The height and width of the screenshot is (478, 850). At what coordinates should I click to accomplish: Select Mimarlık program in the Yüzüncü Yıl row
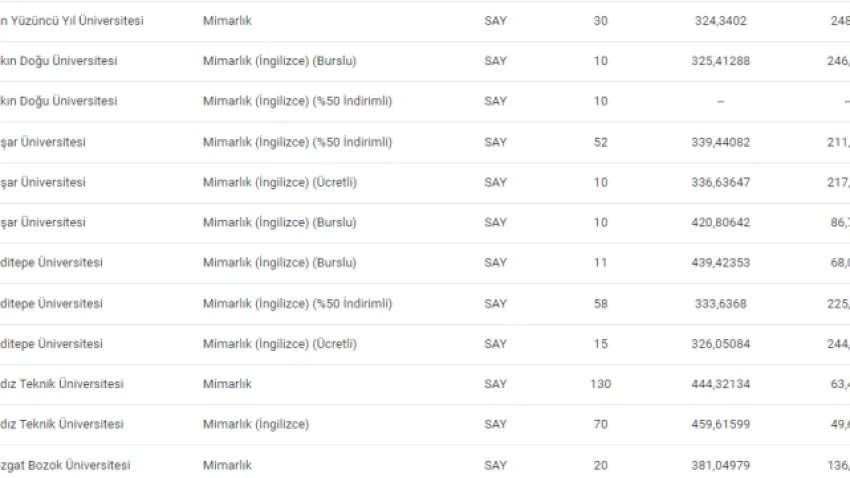click(x=227, y=21)
